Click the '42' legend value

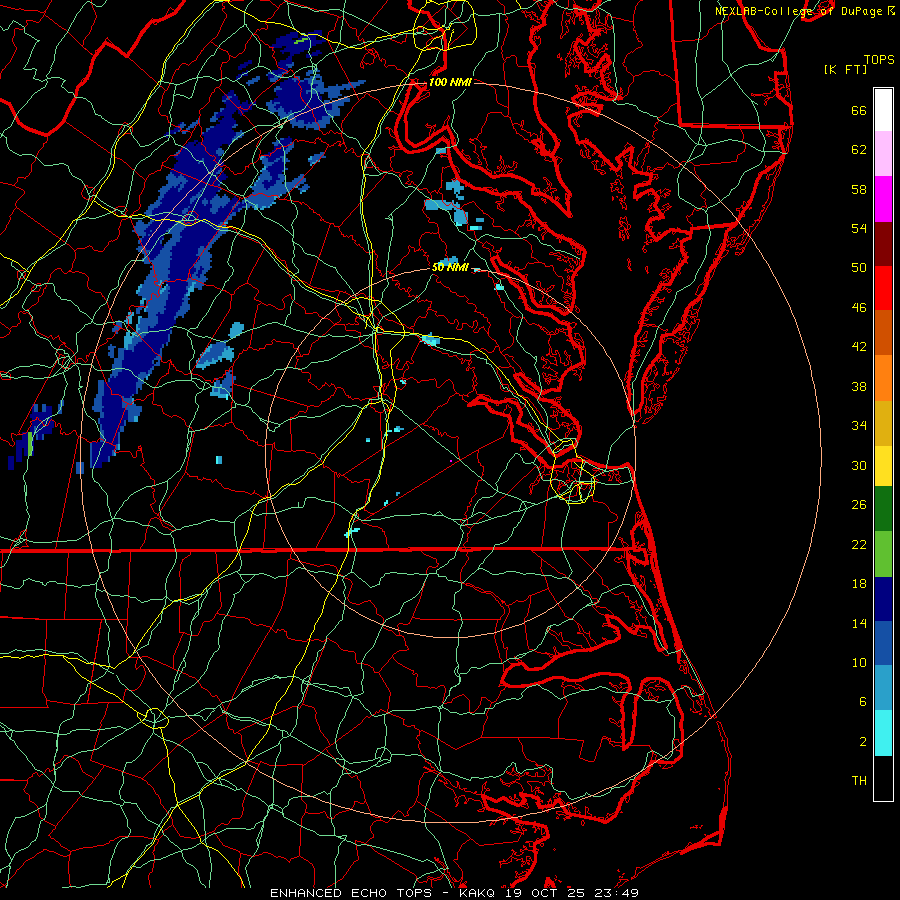tap(859, 347)
